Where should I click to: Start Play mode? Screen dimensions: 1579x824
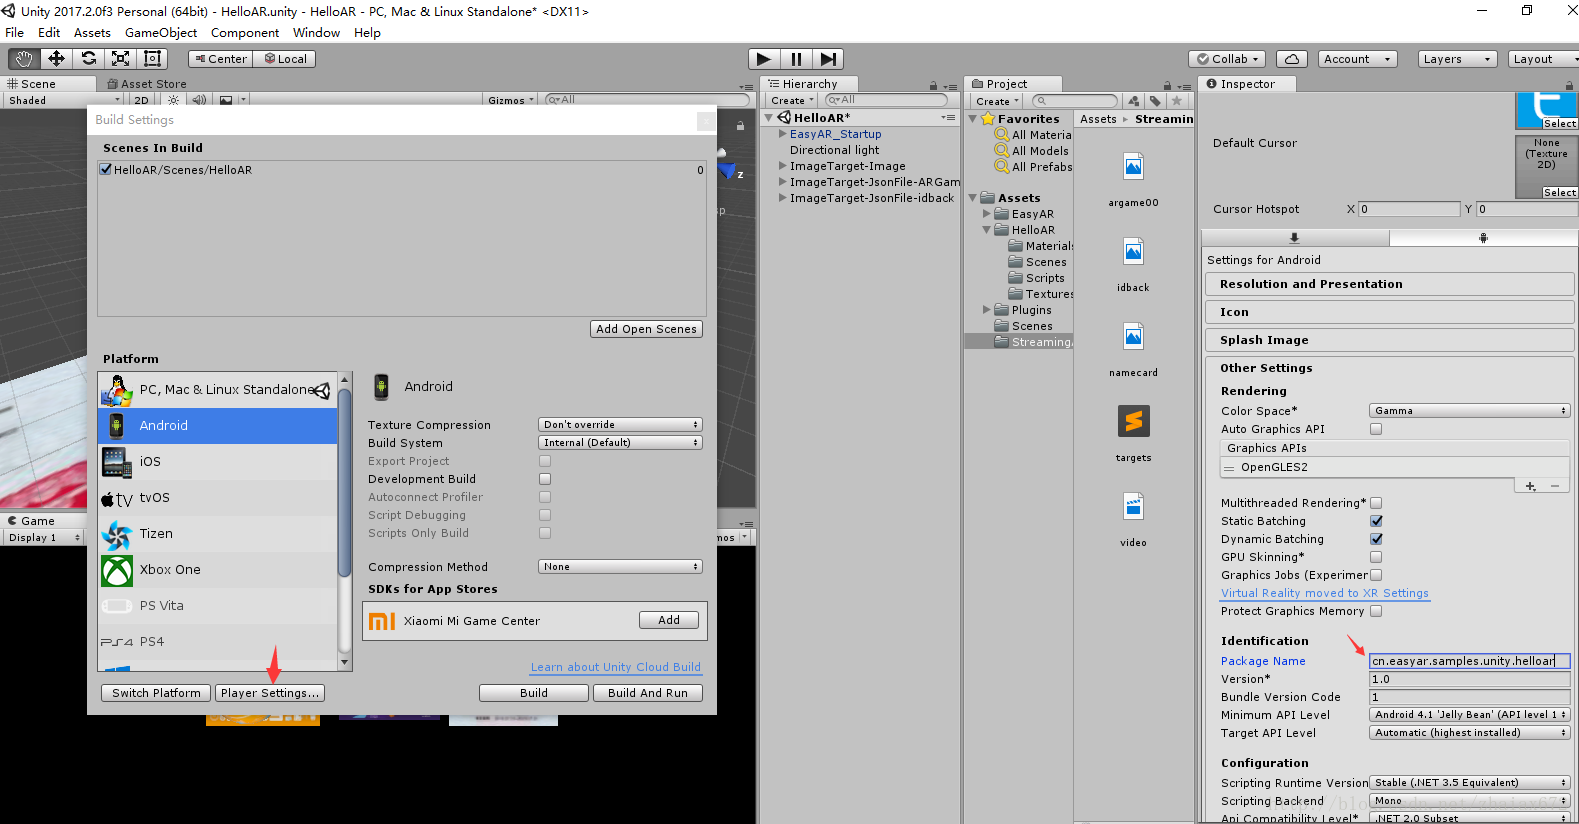pos(764,59)
